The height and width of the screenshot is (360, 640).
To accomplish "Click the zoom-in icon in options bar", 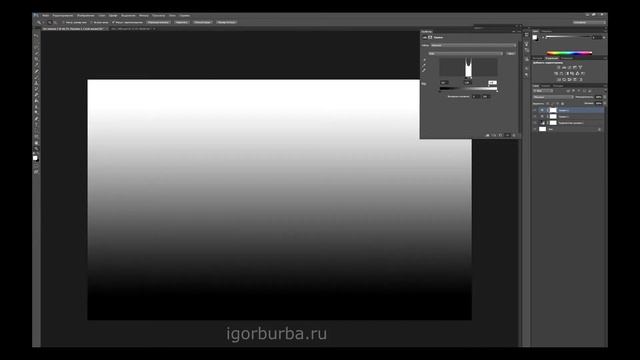I will 49,22.
